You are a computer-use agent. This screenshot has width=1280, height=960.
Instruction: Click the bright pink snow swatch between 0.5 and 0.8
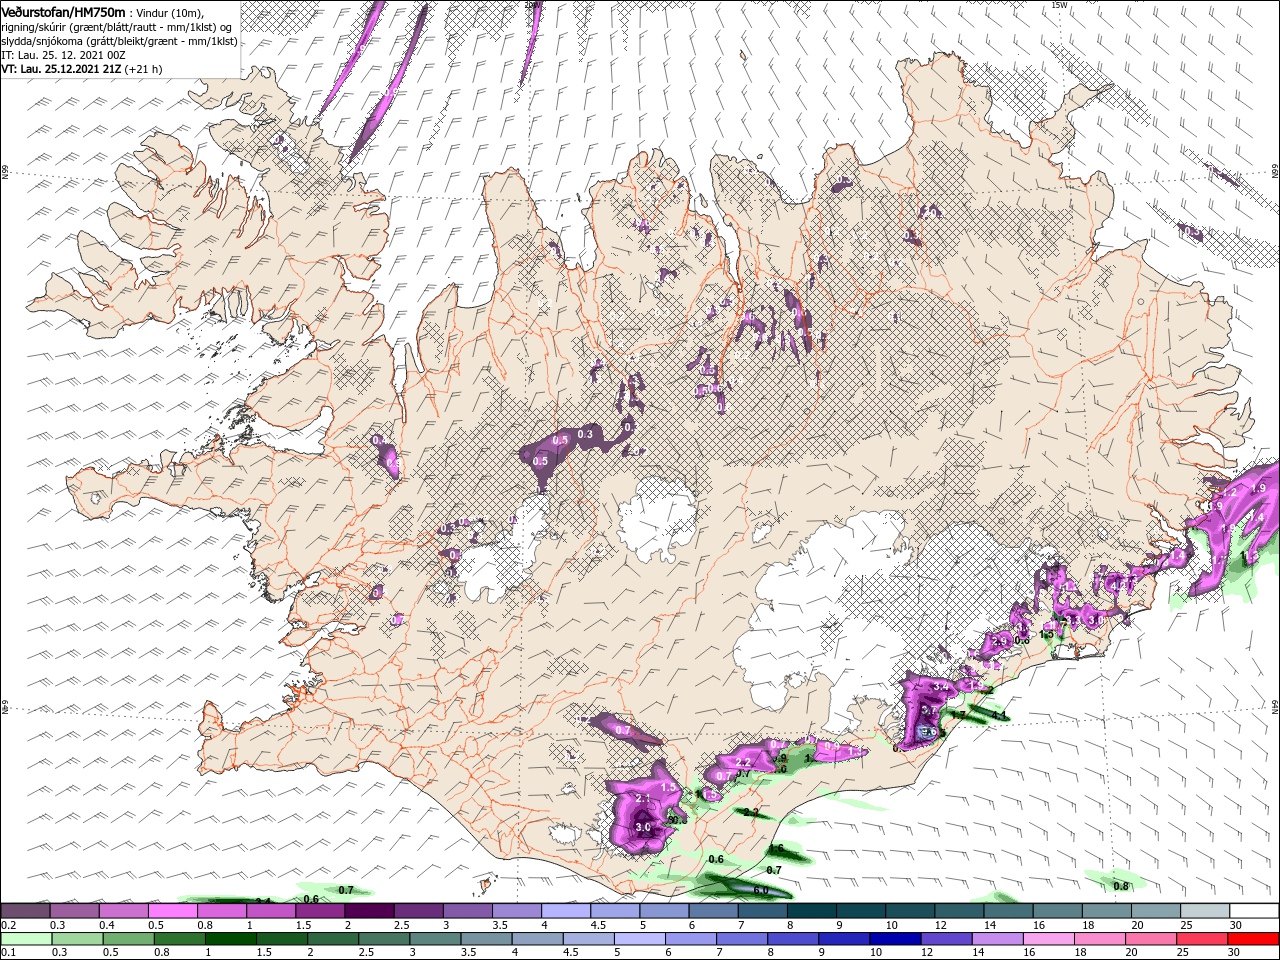pos(172,911)
